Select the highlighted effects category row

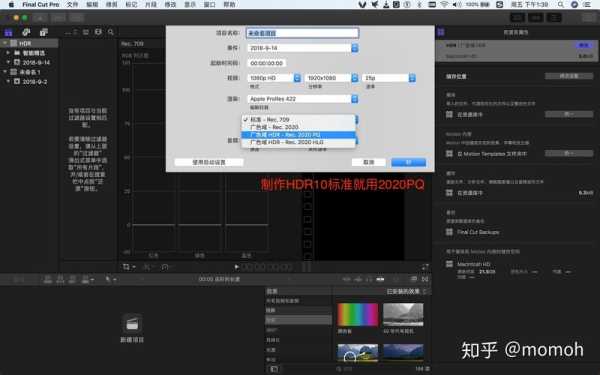tap(298, 320)
